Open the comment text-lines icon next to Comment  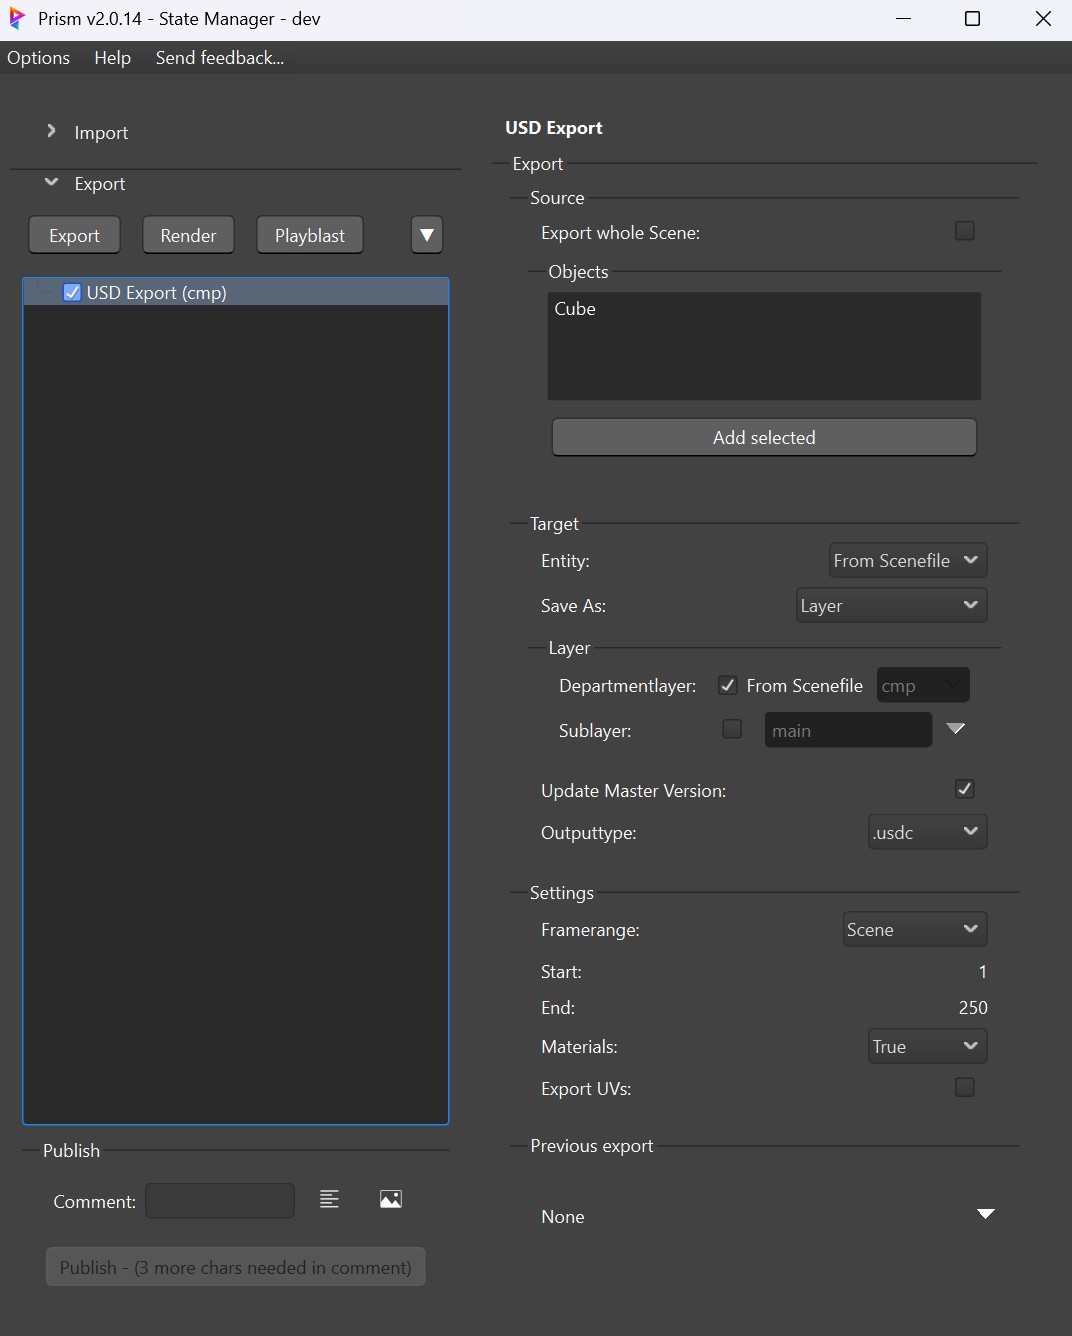point(329,1199)
